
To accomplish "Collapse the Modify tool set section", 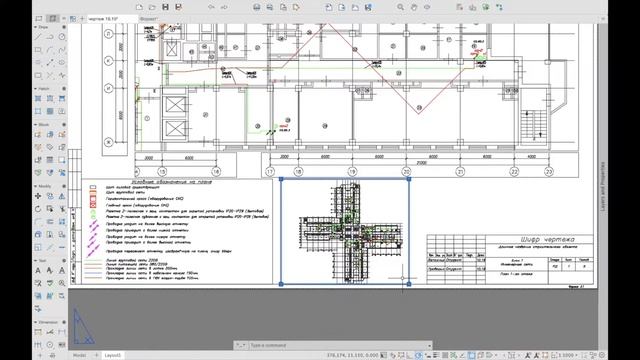I will 36,186.
